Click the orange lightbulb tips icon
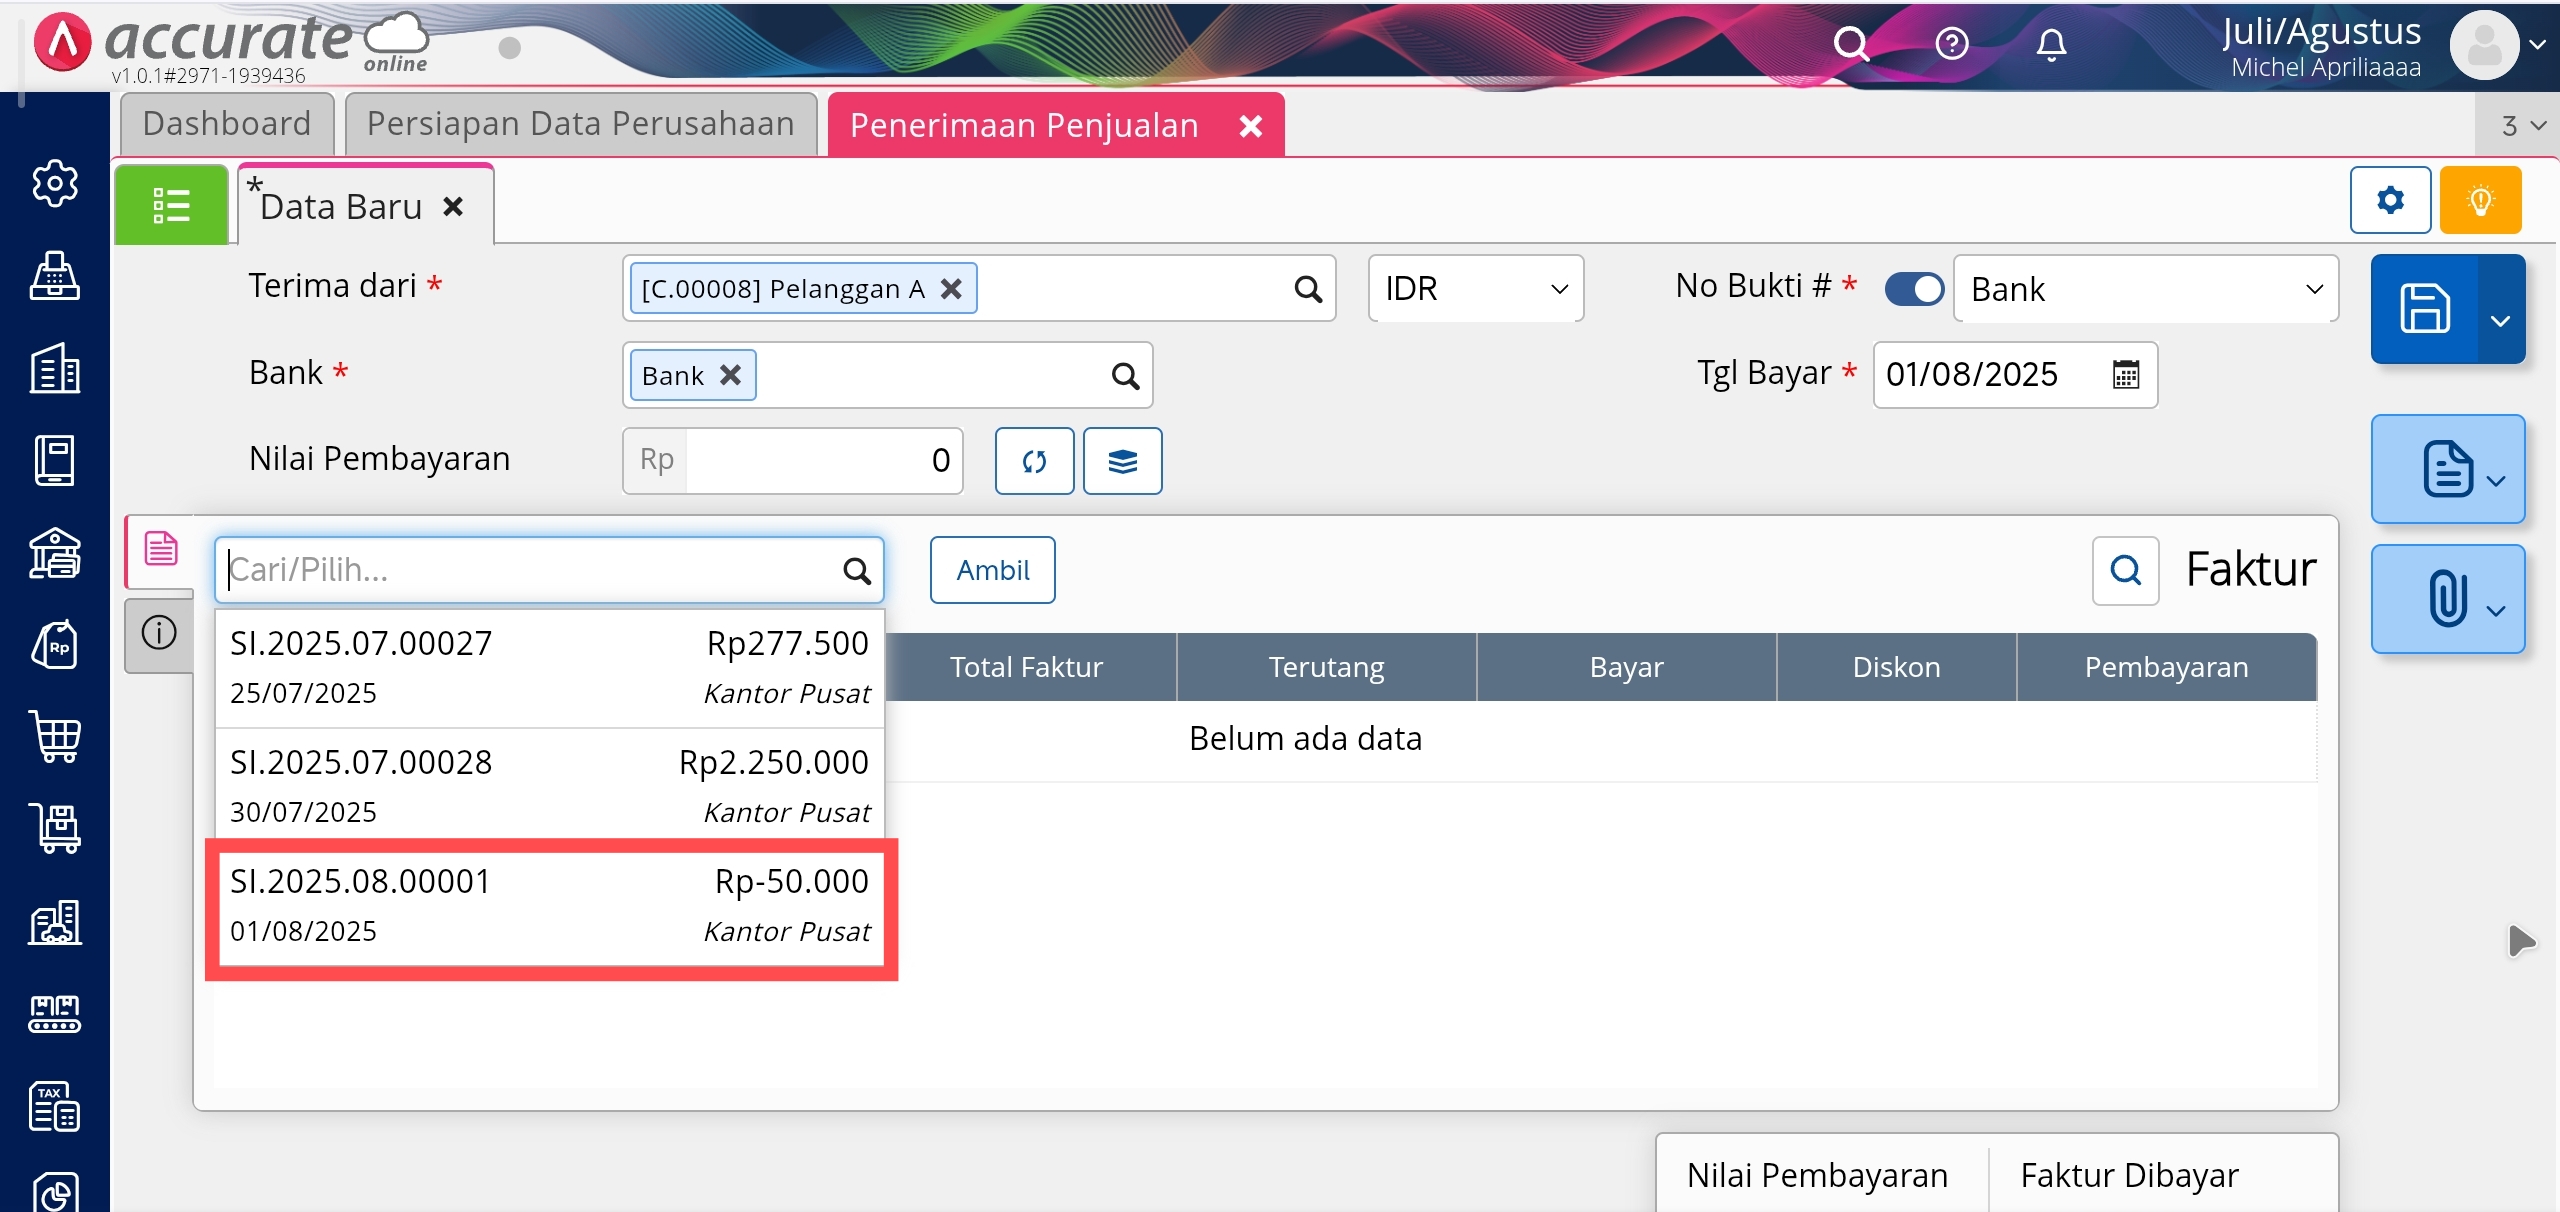The width and height of the screenshot is (2560, 1212). [x=2480, y=201]
